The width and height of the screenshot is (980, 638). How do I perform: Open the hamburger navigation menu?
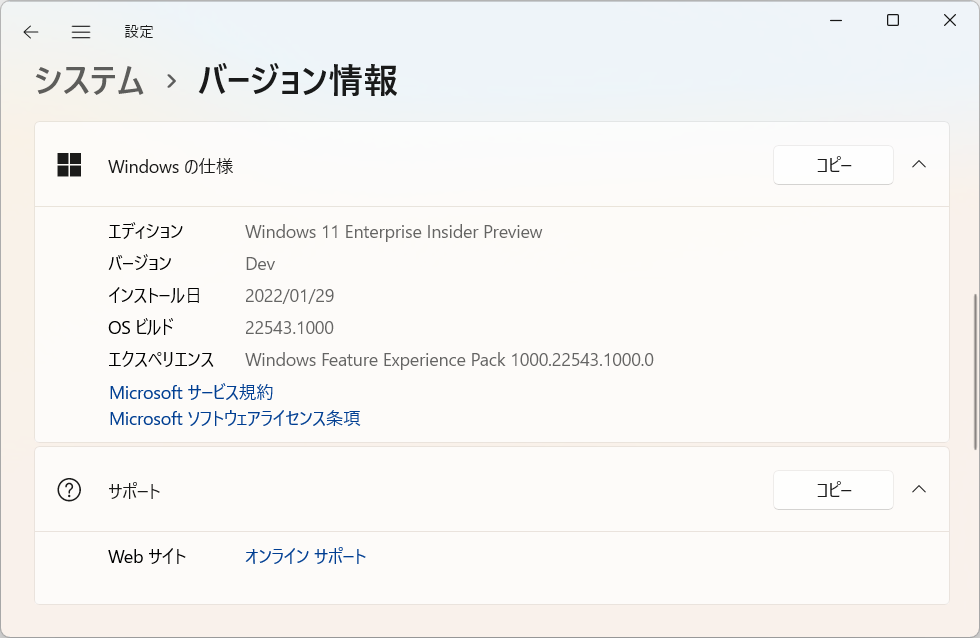(81, 32)
